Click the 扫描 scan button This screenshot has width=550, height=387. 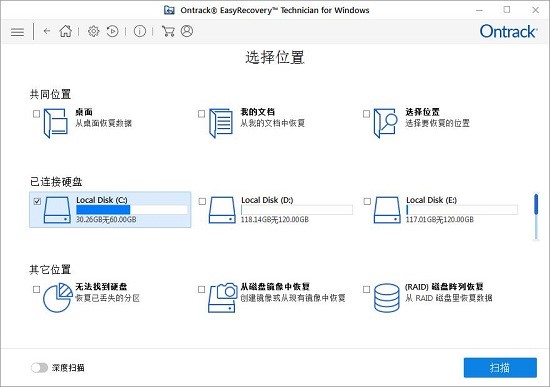[500, 368]
